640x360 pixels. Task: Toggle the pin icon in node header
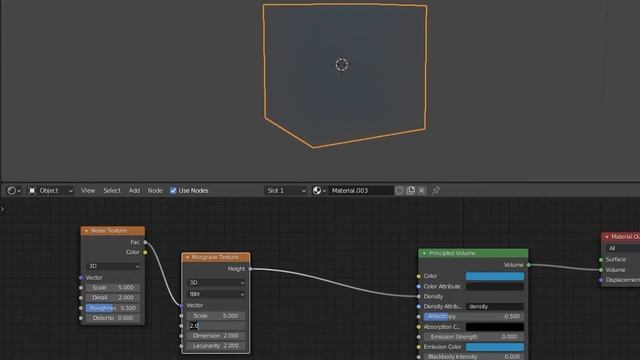click(x=436, y=191)
